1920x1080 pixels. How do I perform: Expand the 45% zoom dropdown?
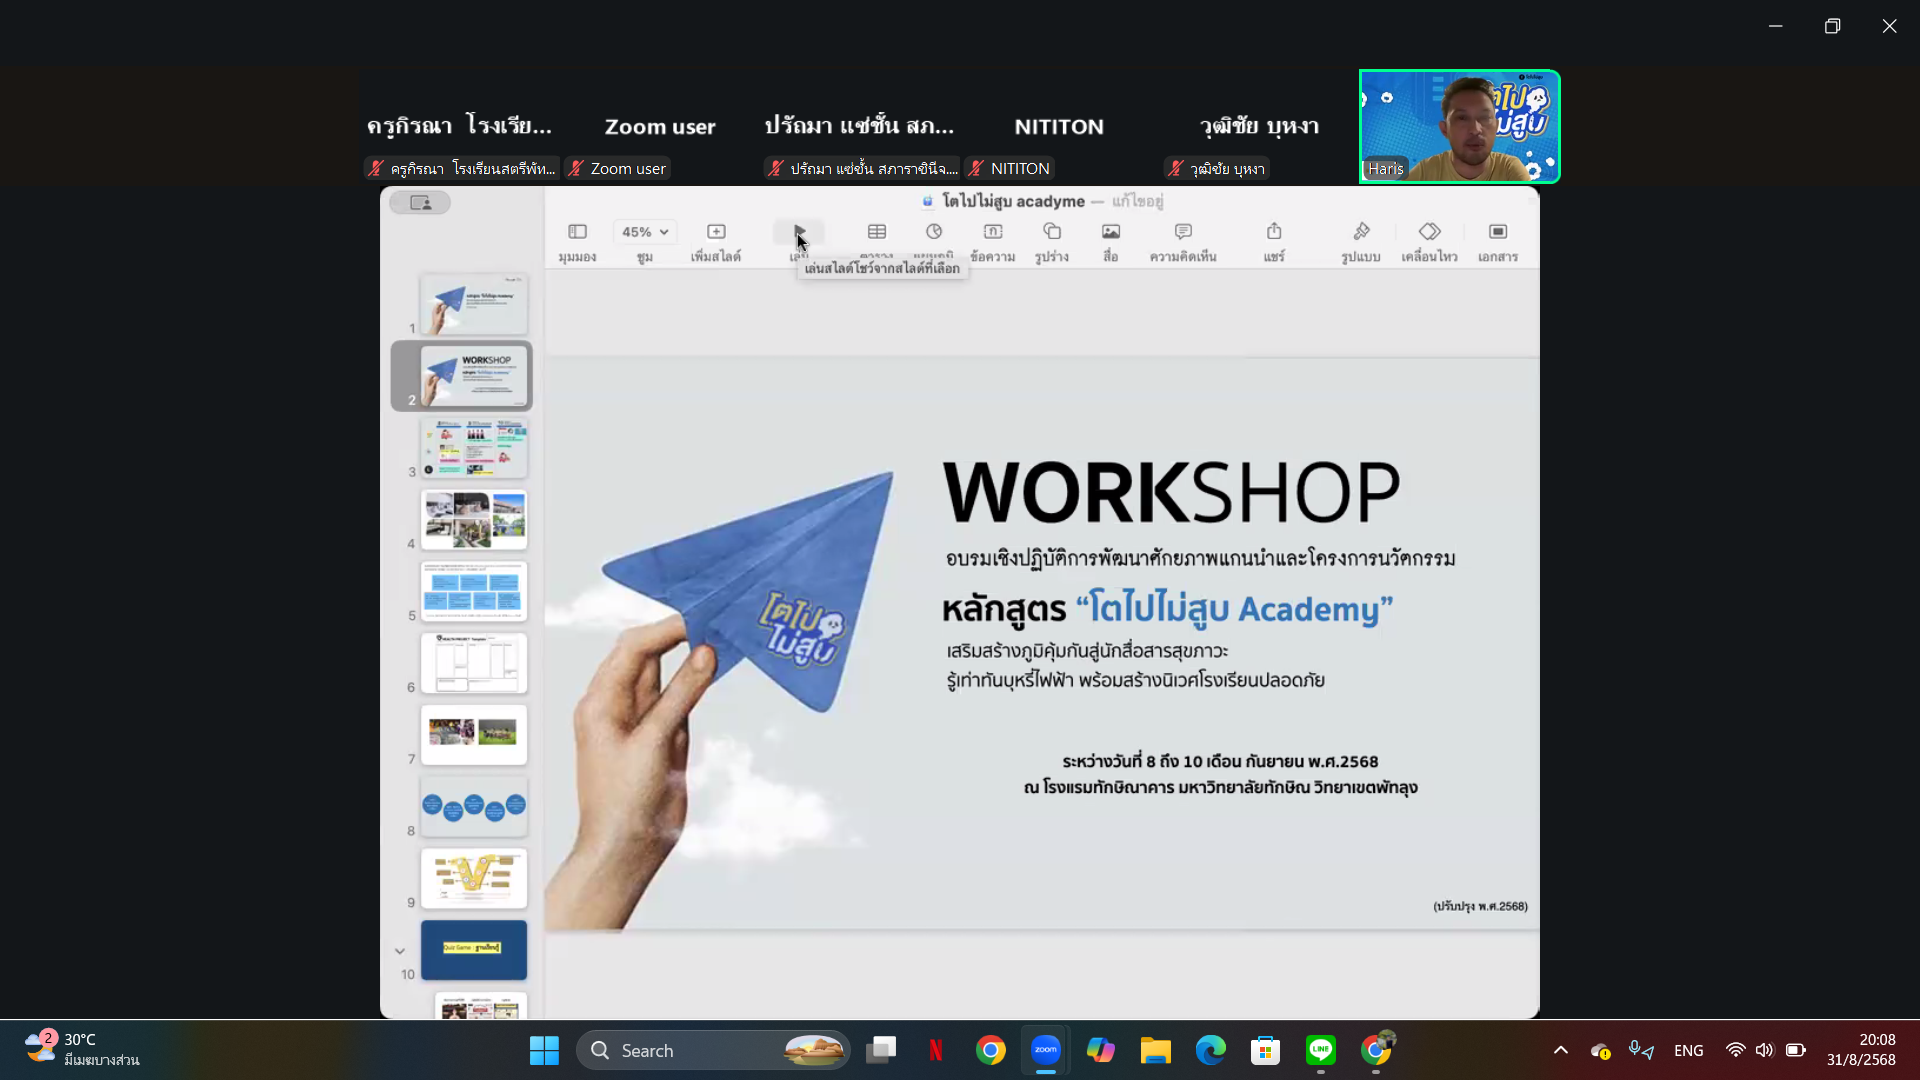(x=645, y=232)
